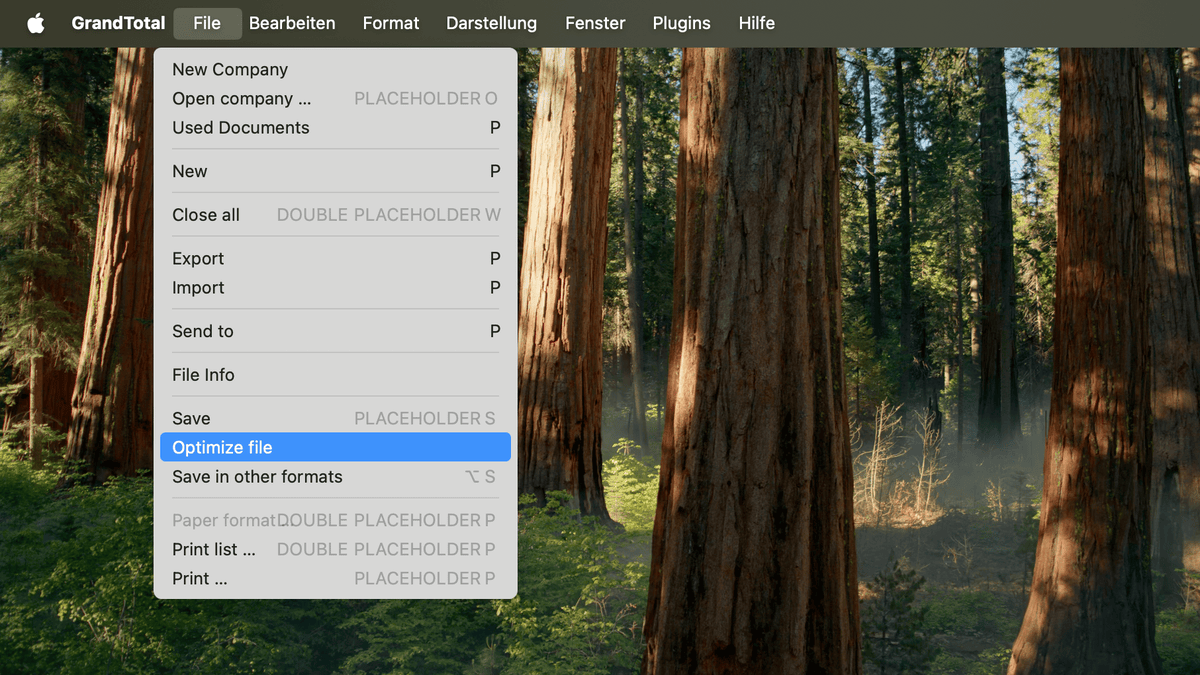This screenshot has width=1200, height=675.
Task: Click File Info in the menu
Action: [203, 374]
